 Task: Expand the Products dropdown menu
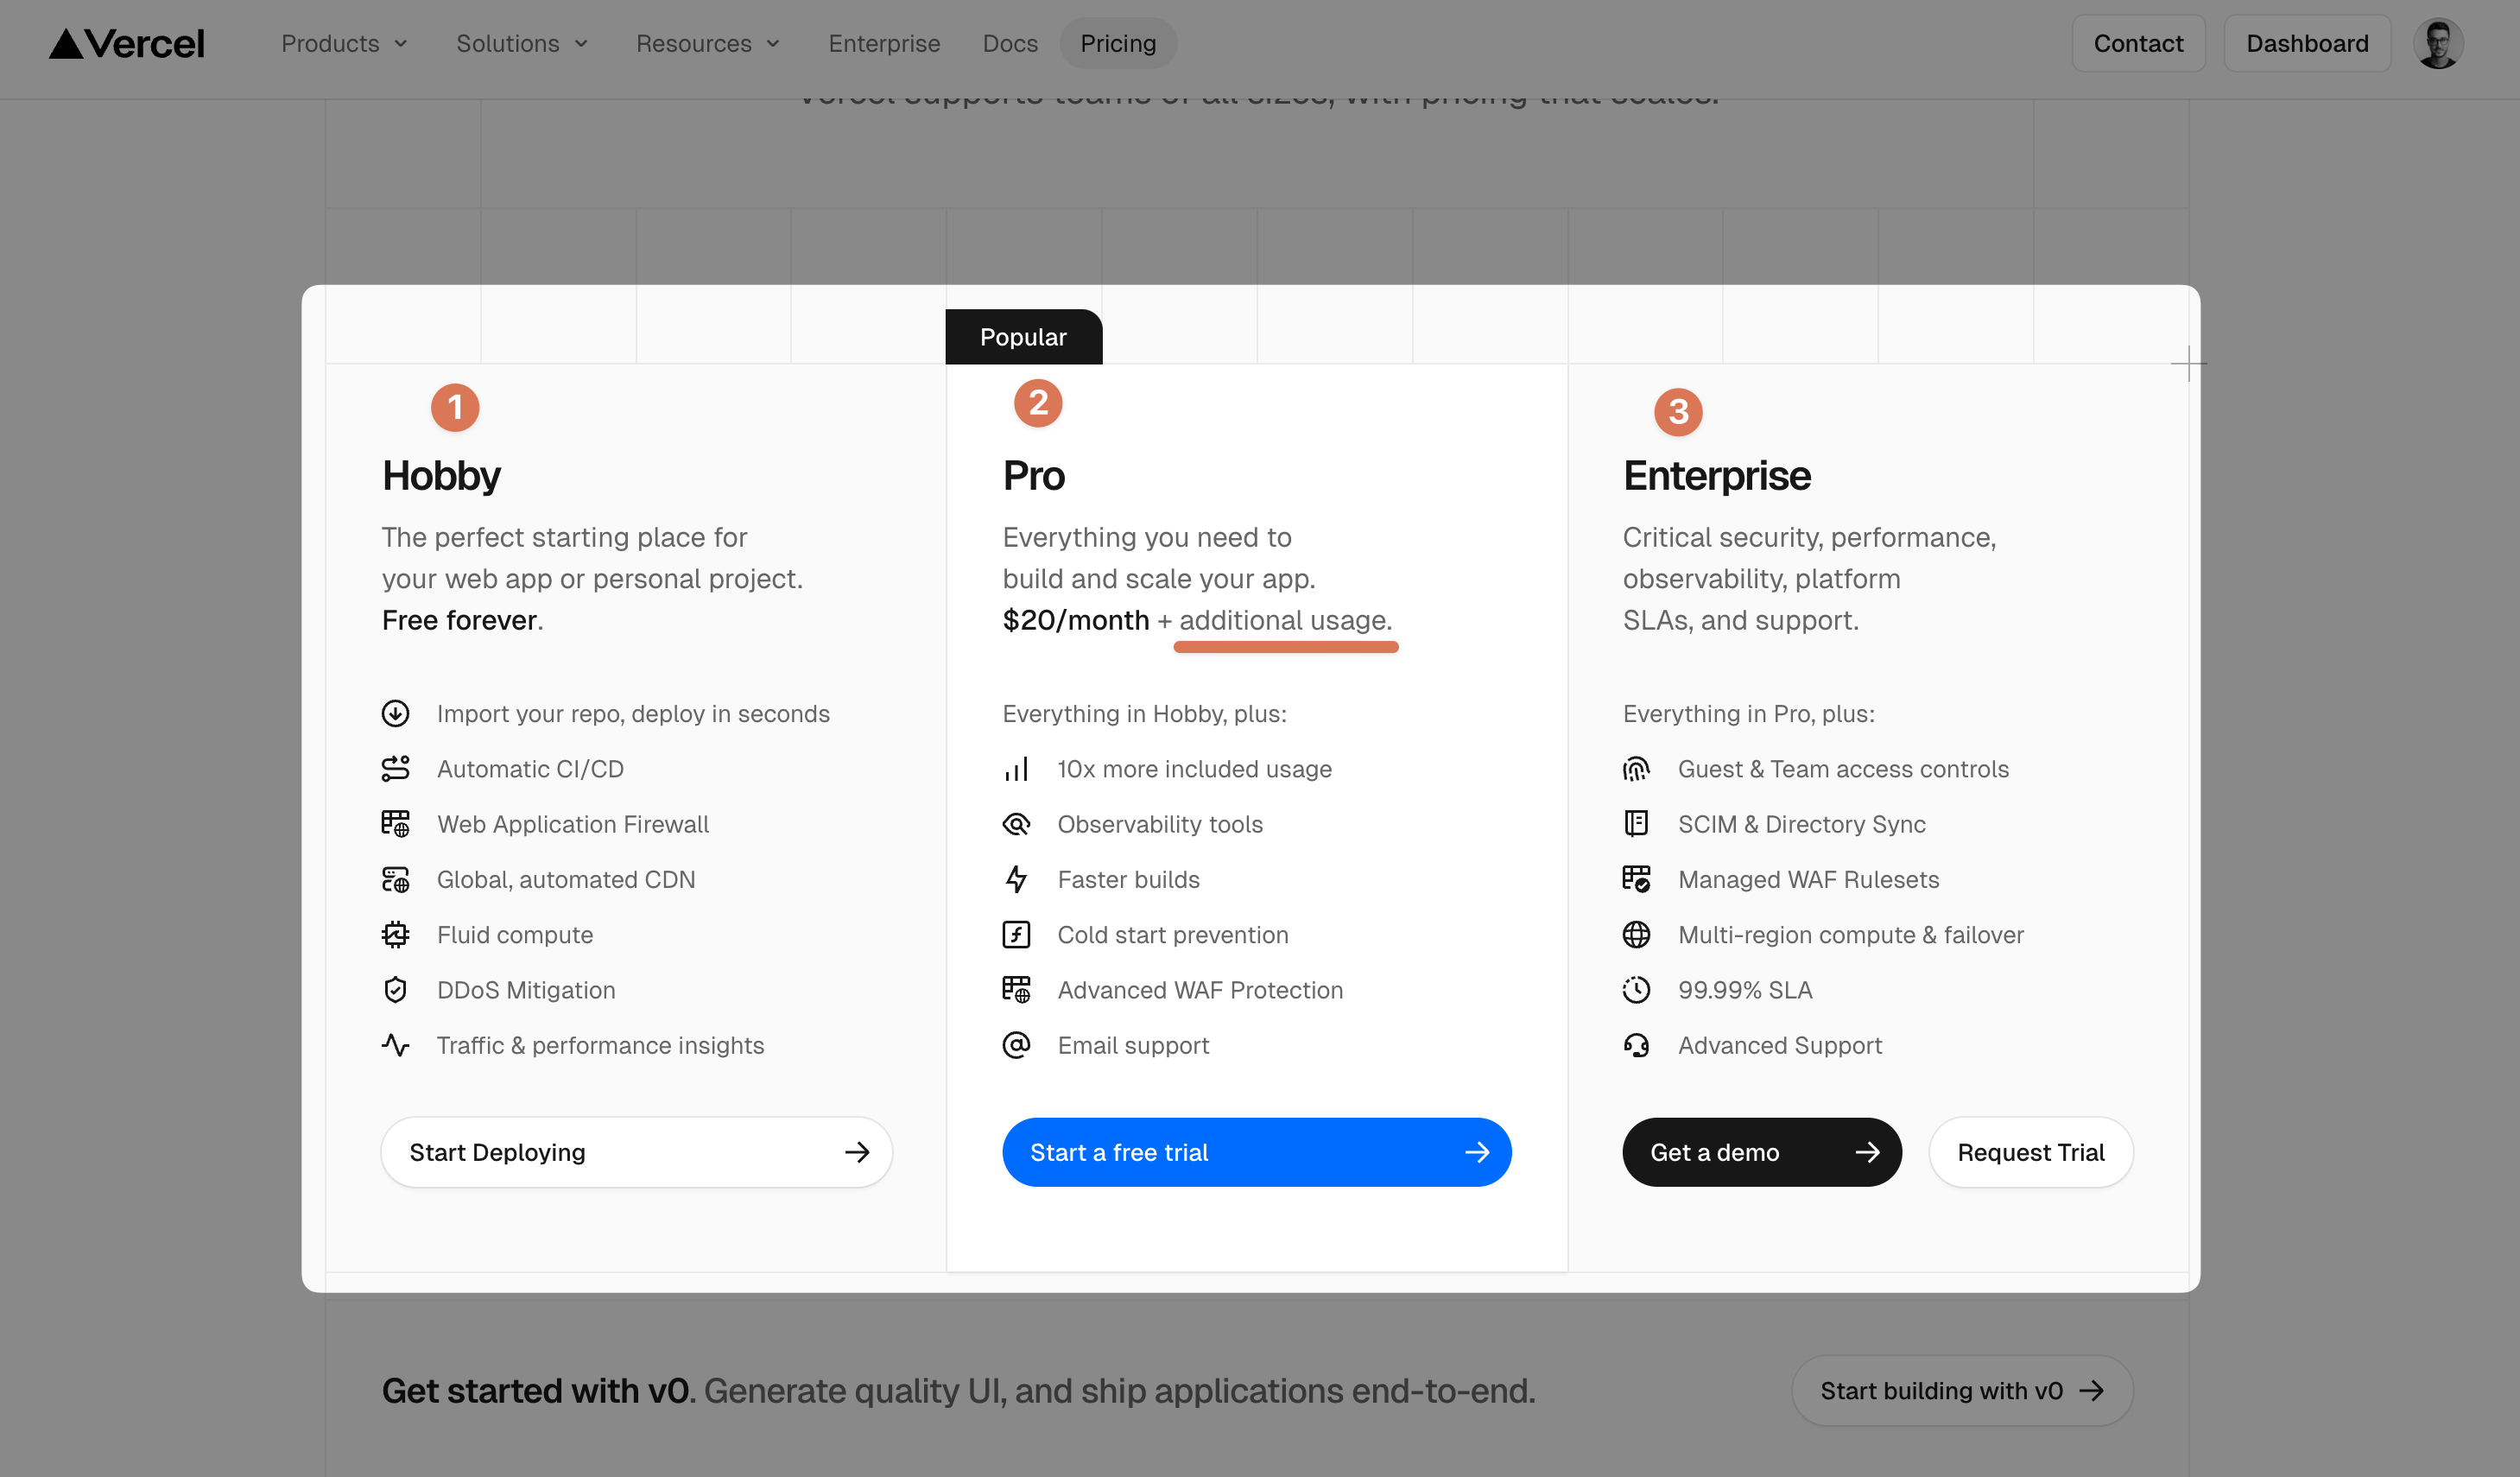(x=344, y=44)
